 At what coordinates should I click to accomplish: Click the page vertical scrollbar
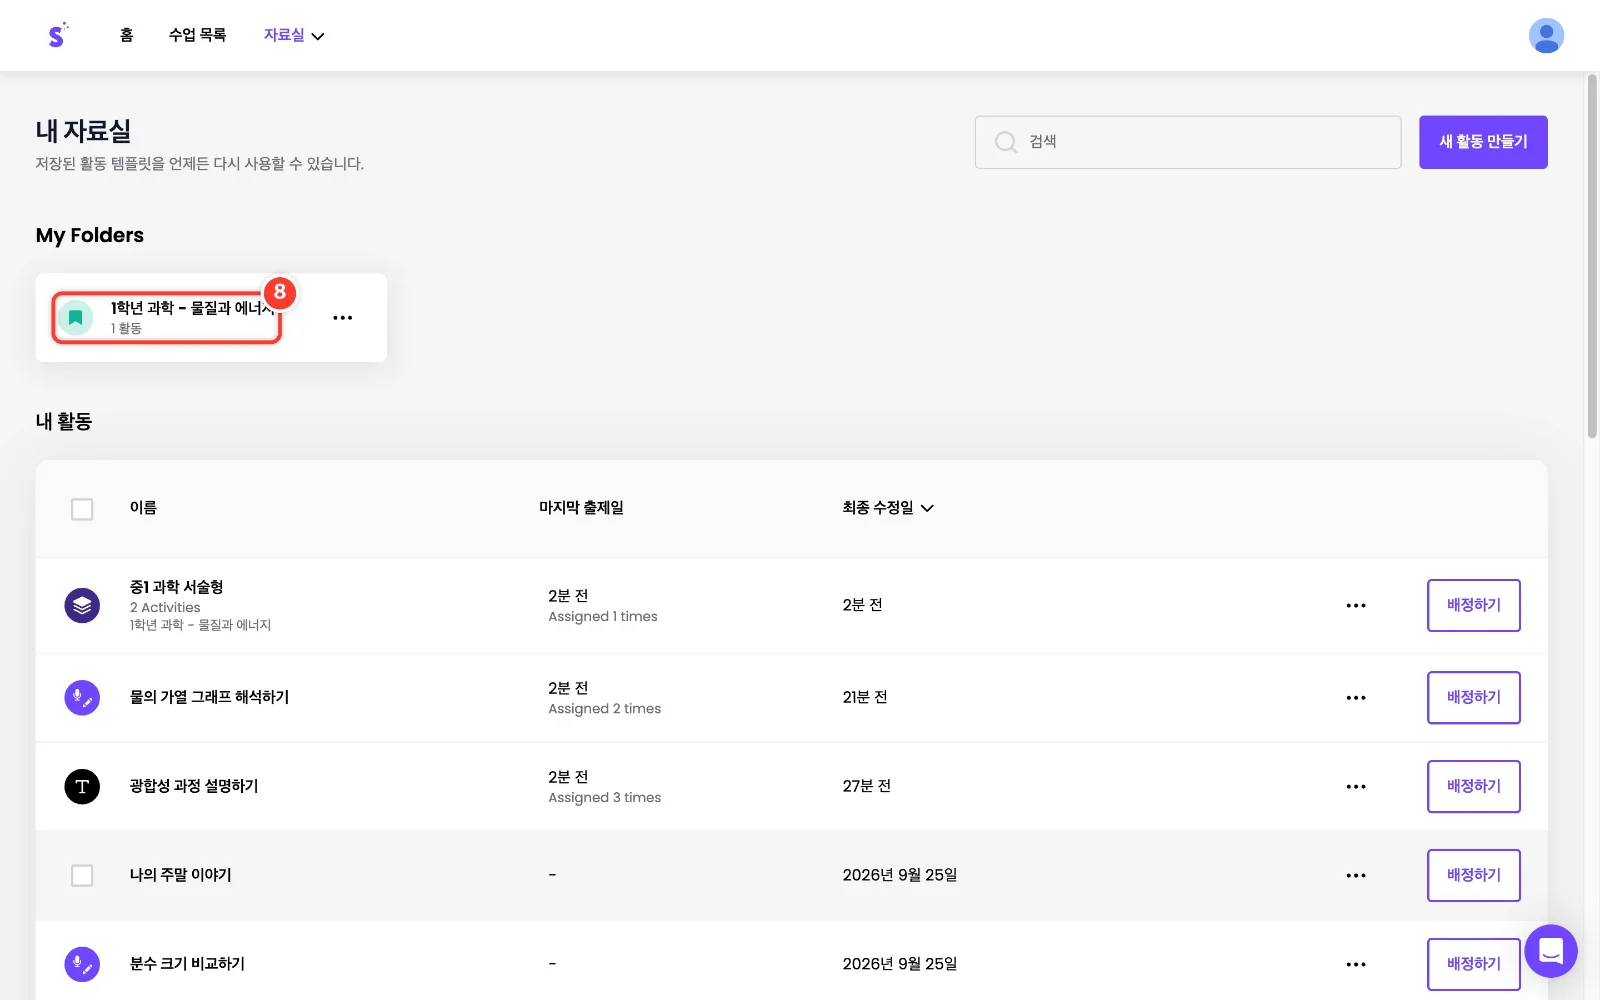coord(1592,256)
